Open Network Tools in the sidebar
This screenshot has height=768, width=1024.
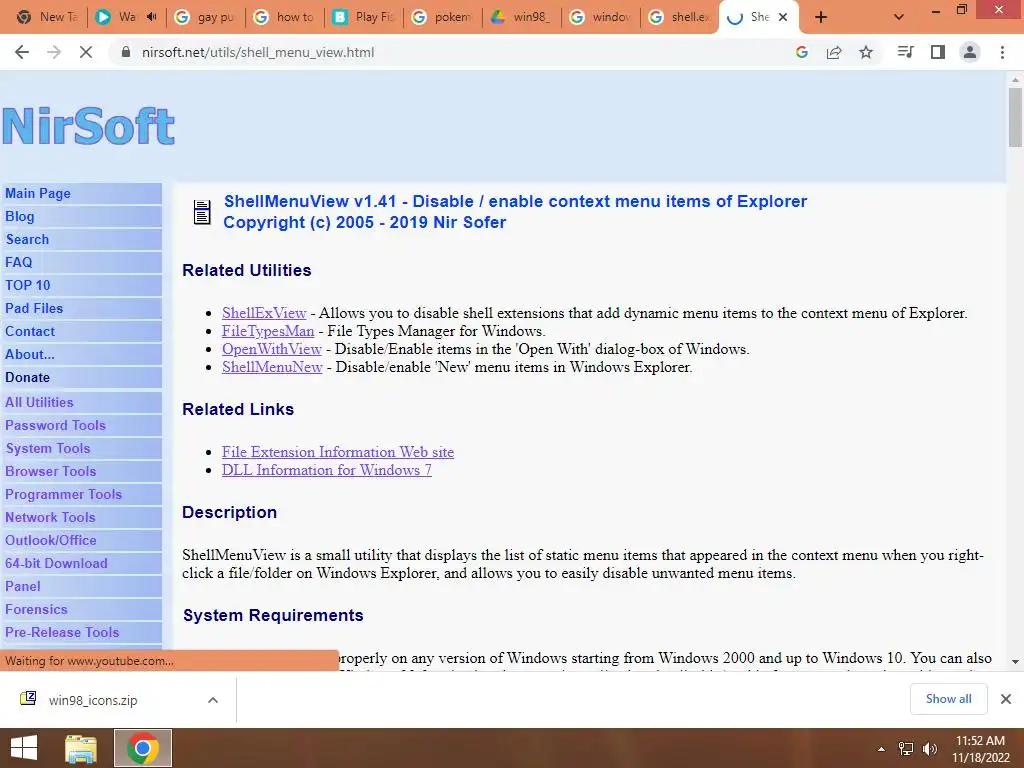[x=81, y=517]
